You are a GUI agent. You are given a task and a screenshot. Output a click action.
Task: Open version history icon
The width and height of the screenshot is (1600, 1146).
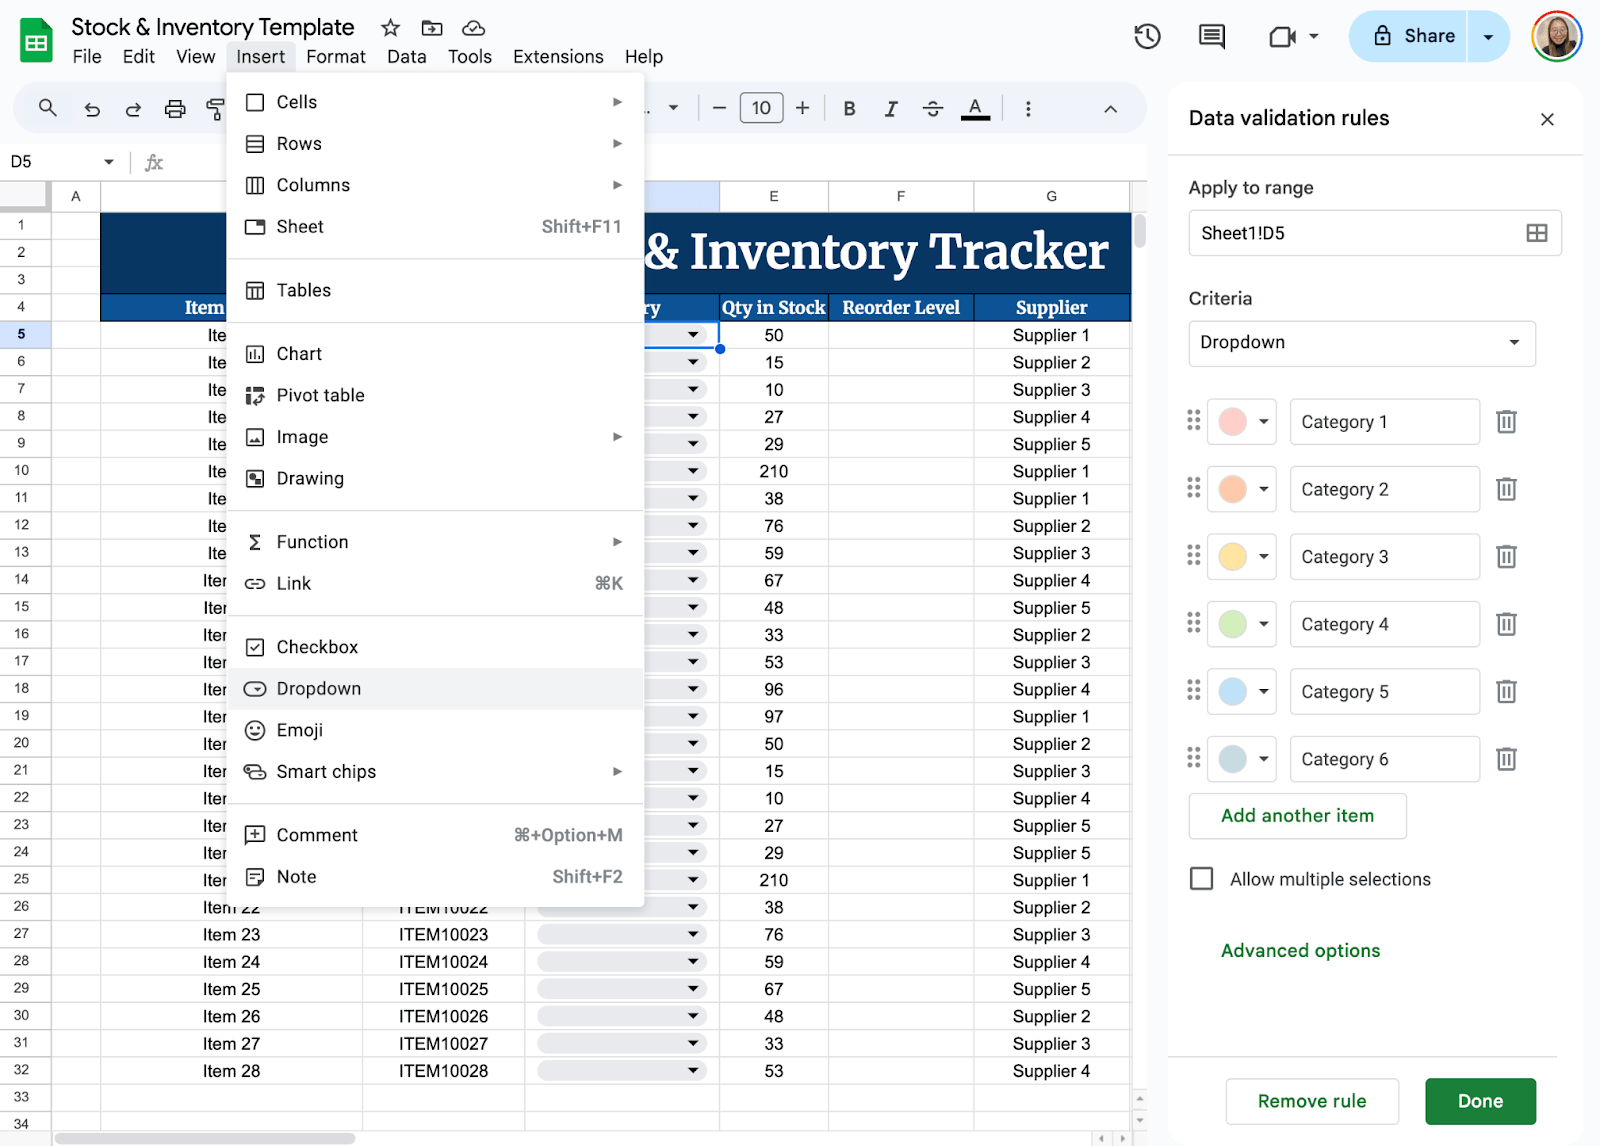point(1147,36)
